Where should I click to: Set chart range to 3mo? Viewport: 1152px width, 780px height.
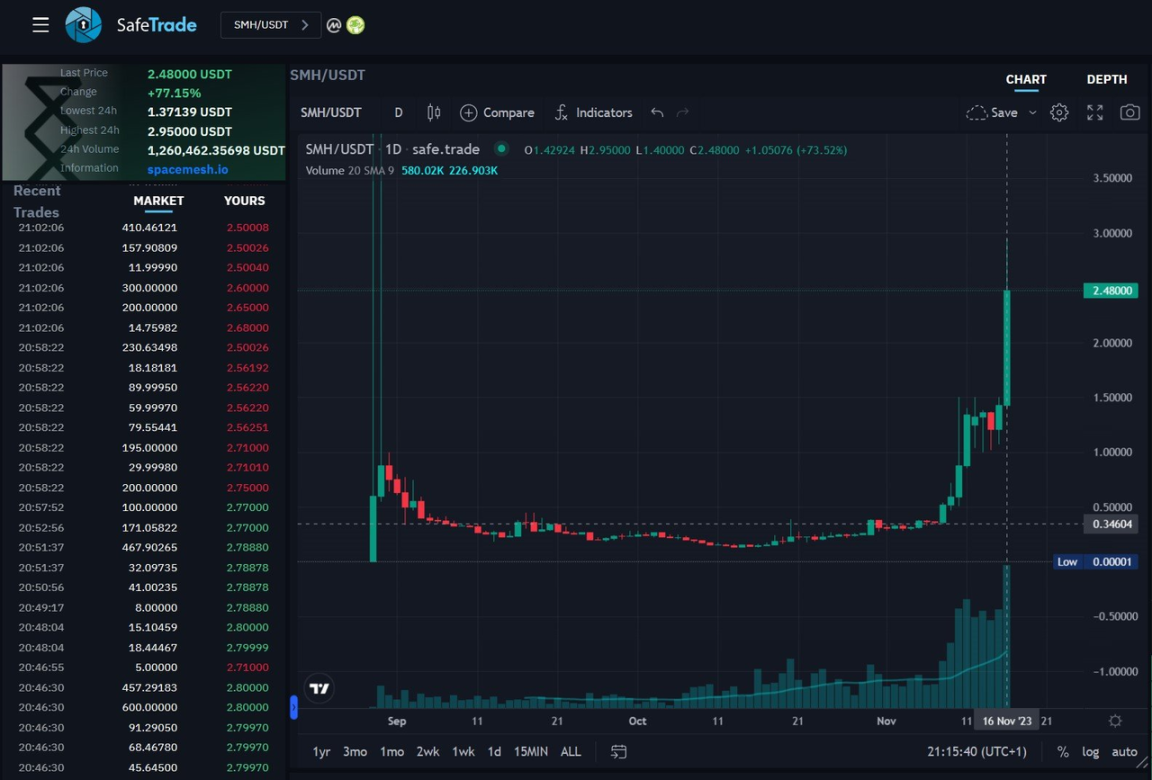pyautogui.click(x=354, y=751)
